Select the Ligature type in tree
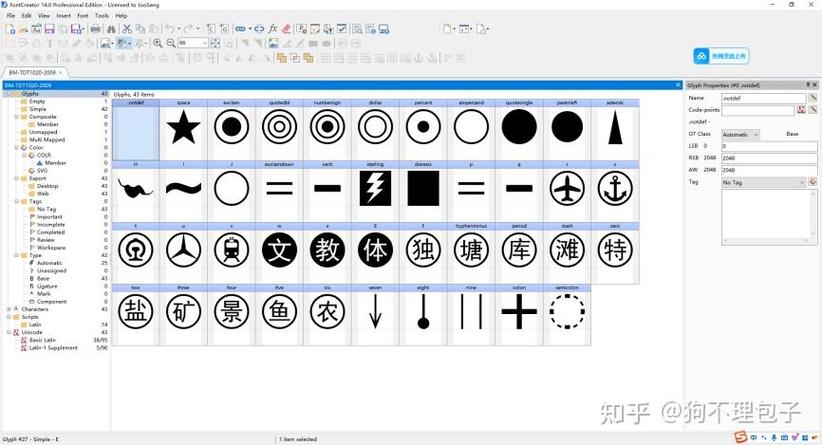 (x=47, y=286)
